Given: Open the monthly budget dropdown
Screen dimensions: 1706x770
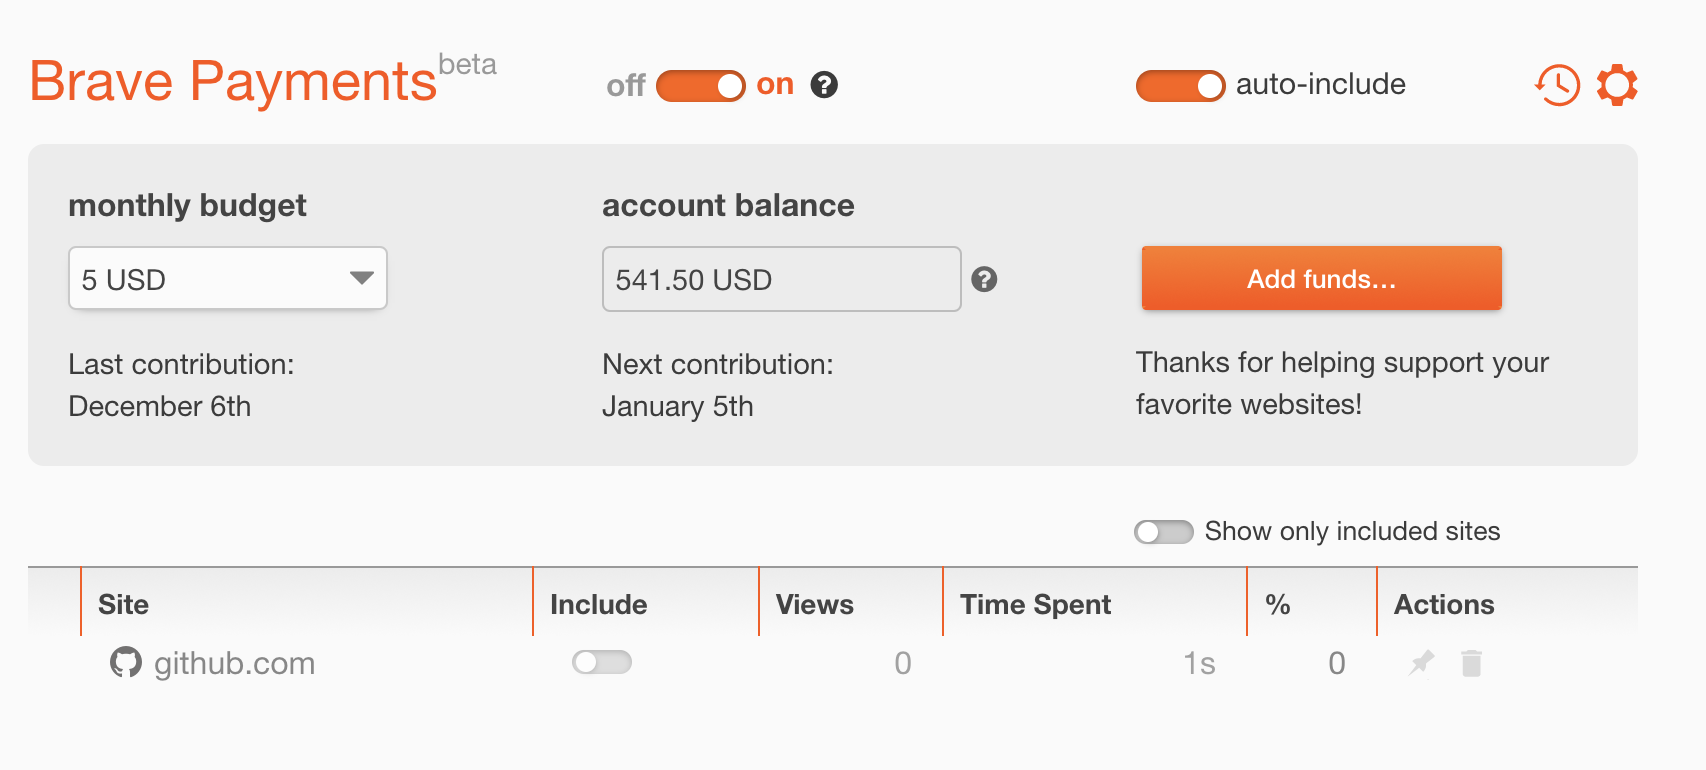Looking at the screenshot, I should point(227,279).
